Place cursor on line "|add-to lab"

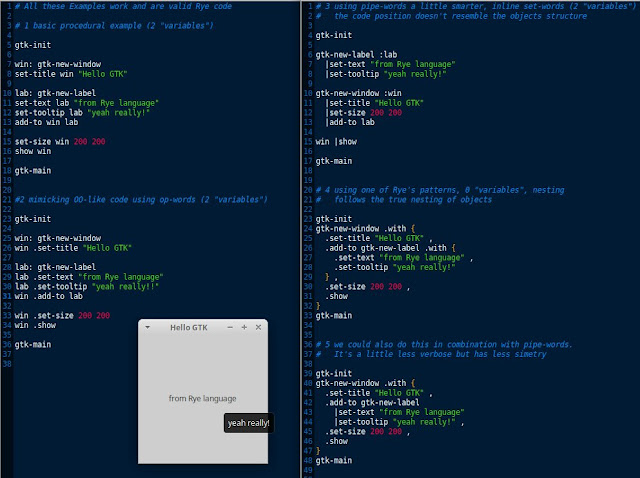[x=350, y=122]
